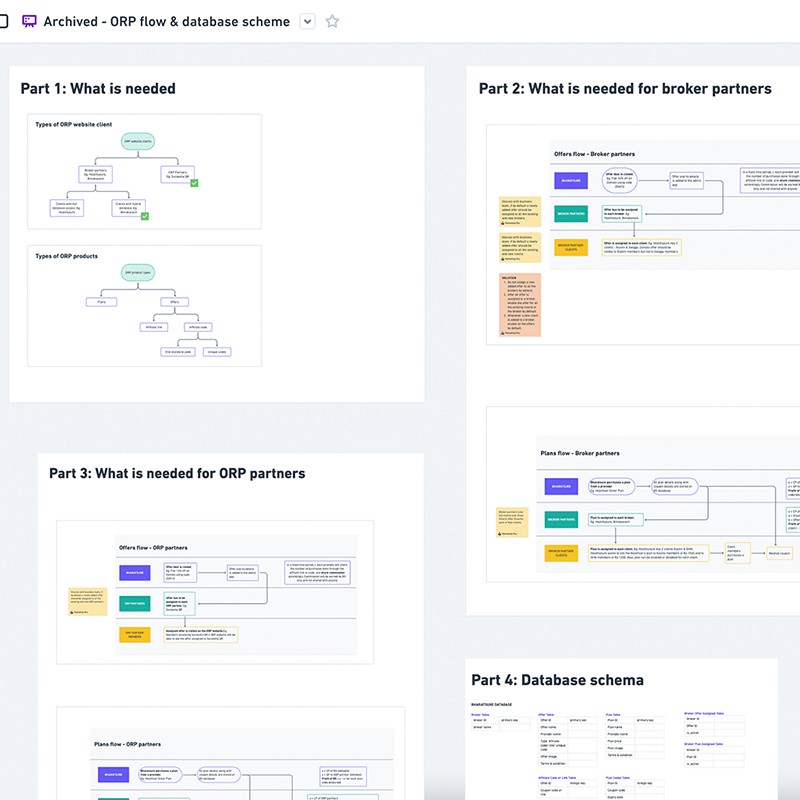Click the 'Plan Table' heading in database schema
Viewport: 800px width, 800px height.
click(x=613, y=715)
